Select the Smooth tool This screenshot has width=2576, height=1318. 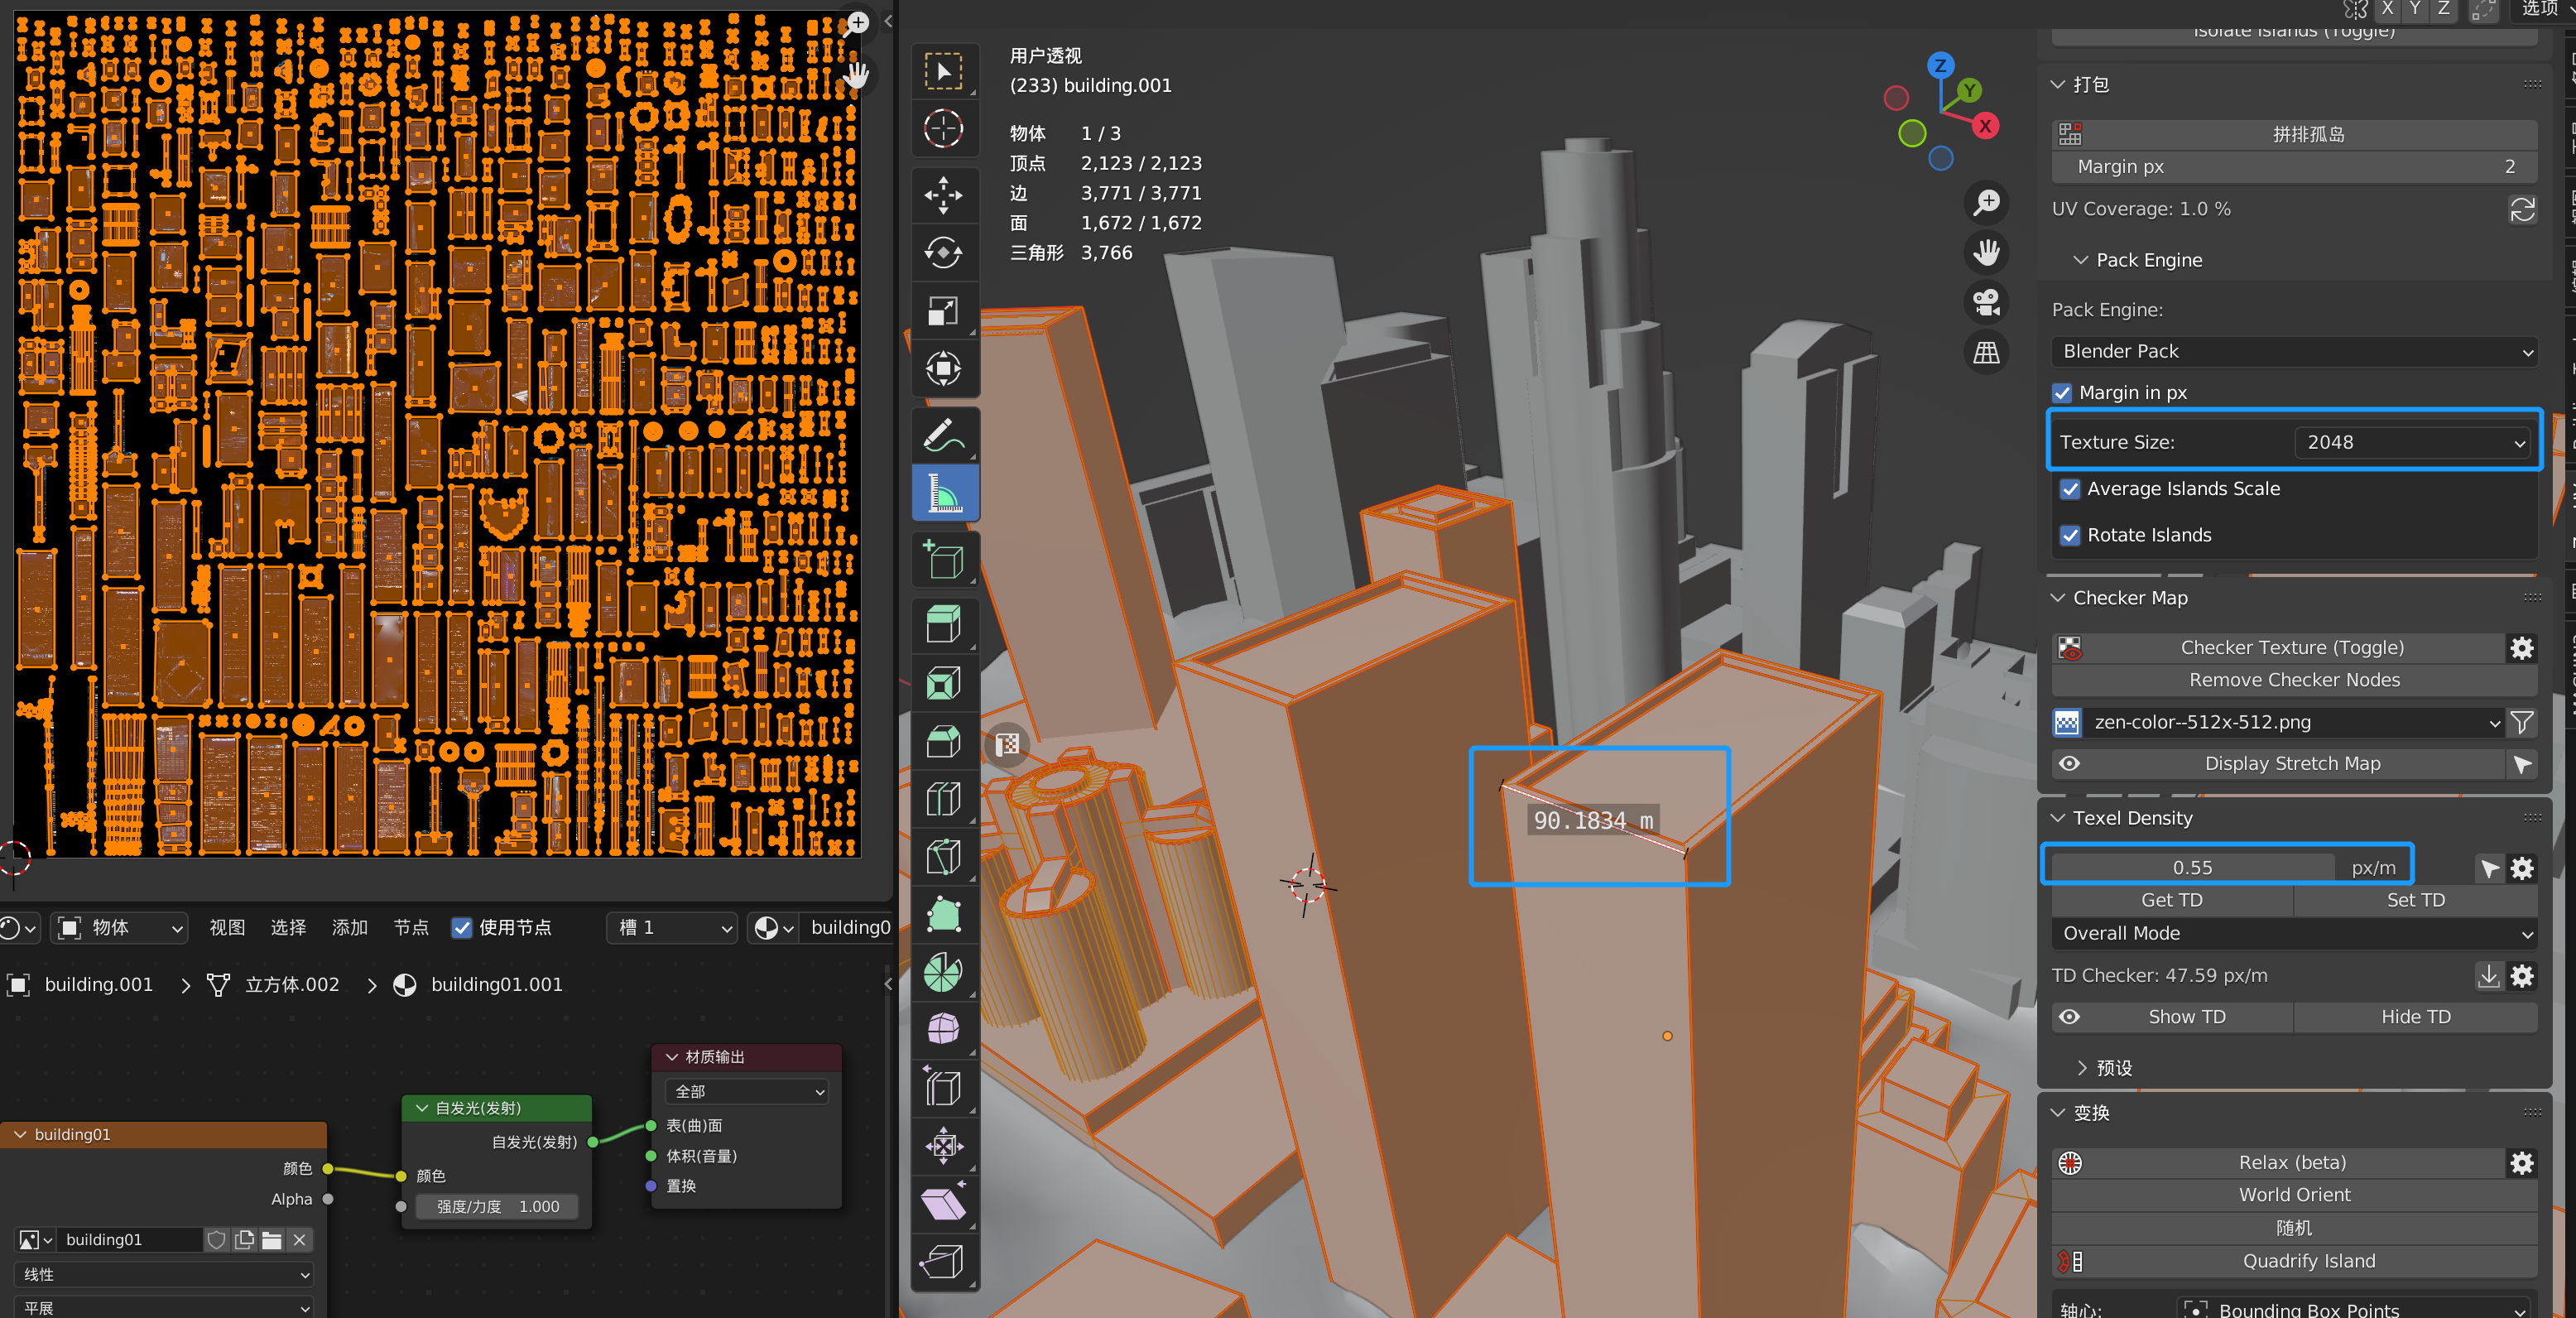943,1029
